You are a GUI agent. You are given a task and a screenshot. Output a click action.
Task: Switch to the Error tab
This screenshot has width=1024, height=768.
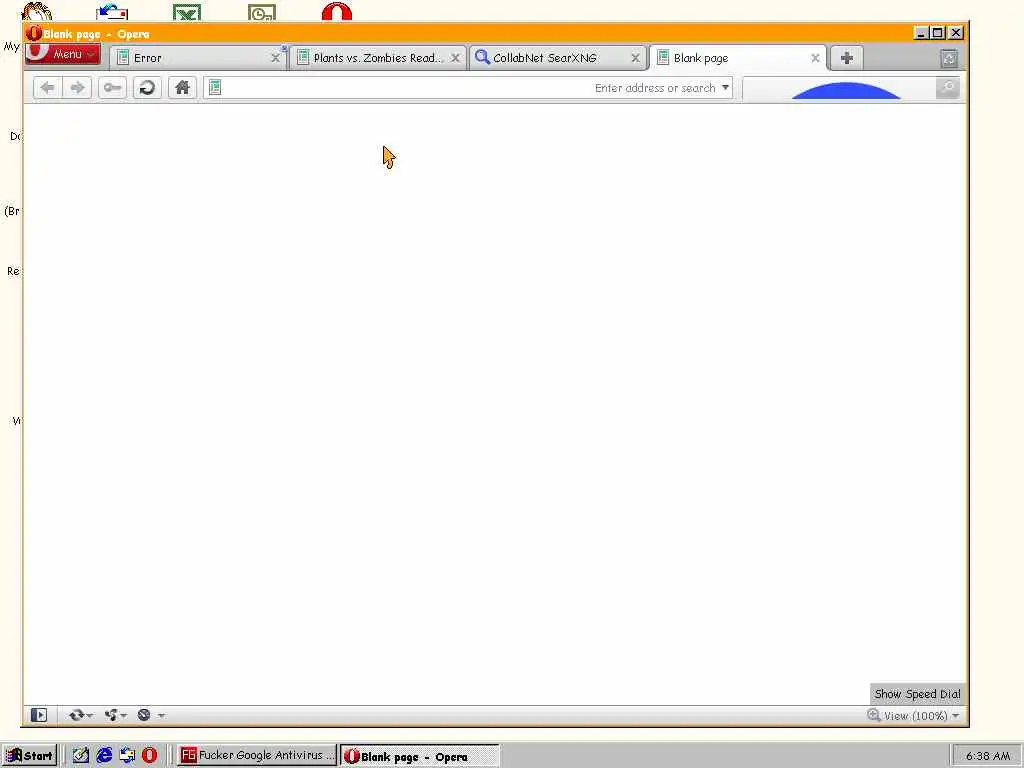click(x=198, y=57)
